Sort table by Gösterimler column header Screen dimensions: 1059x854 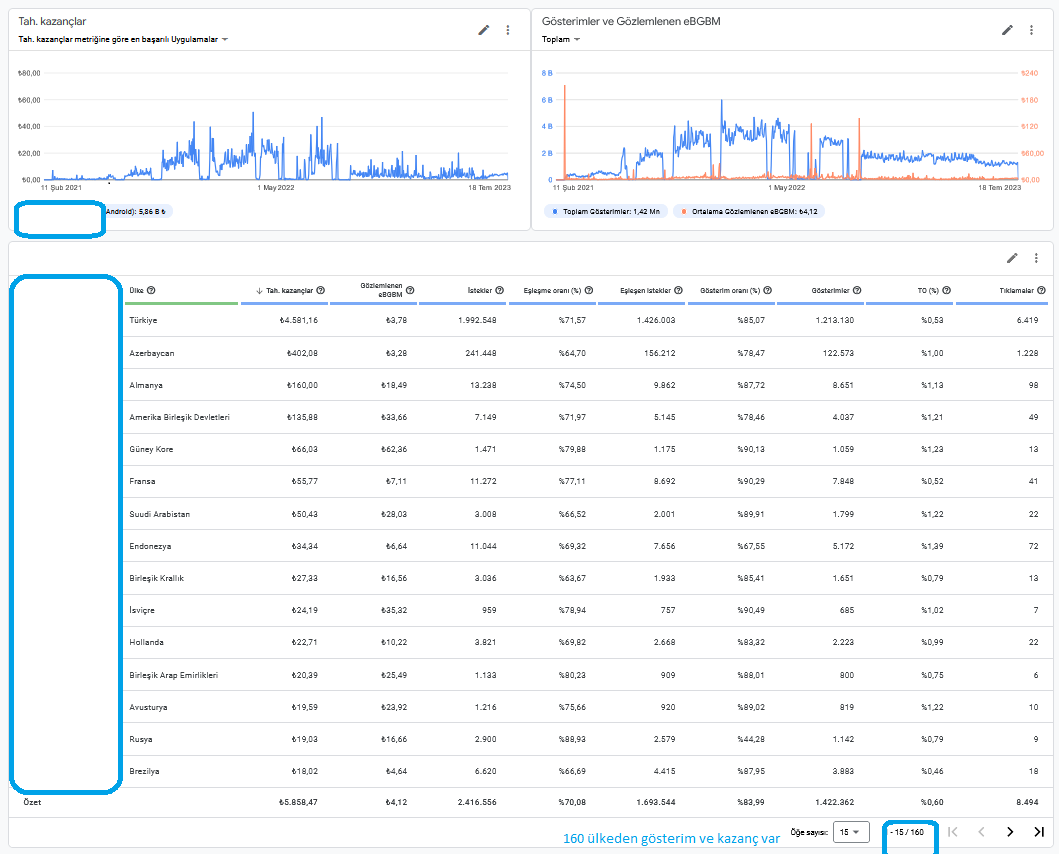pos(830,291)
